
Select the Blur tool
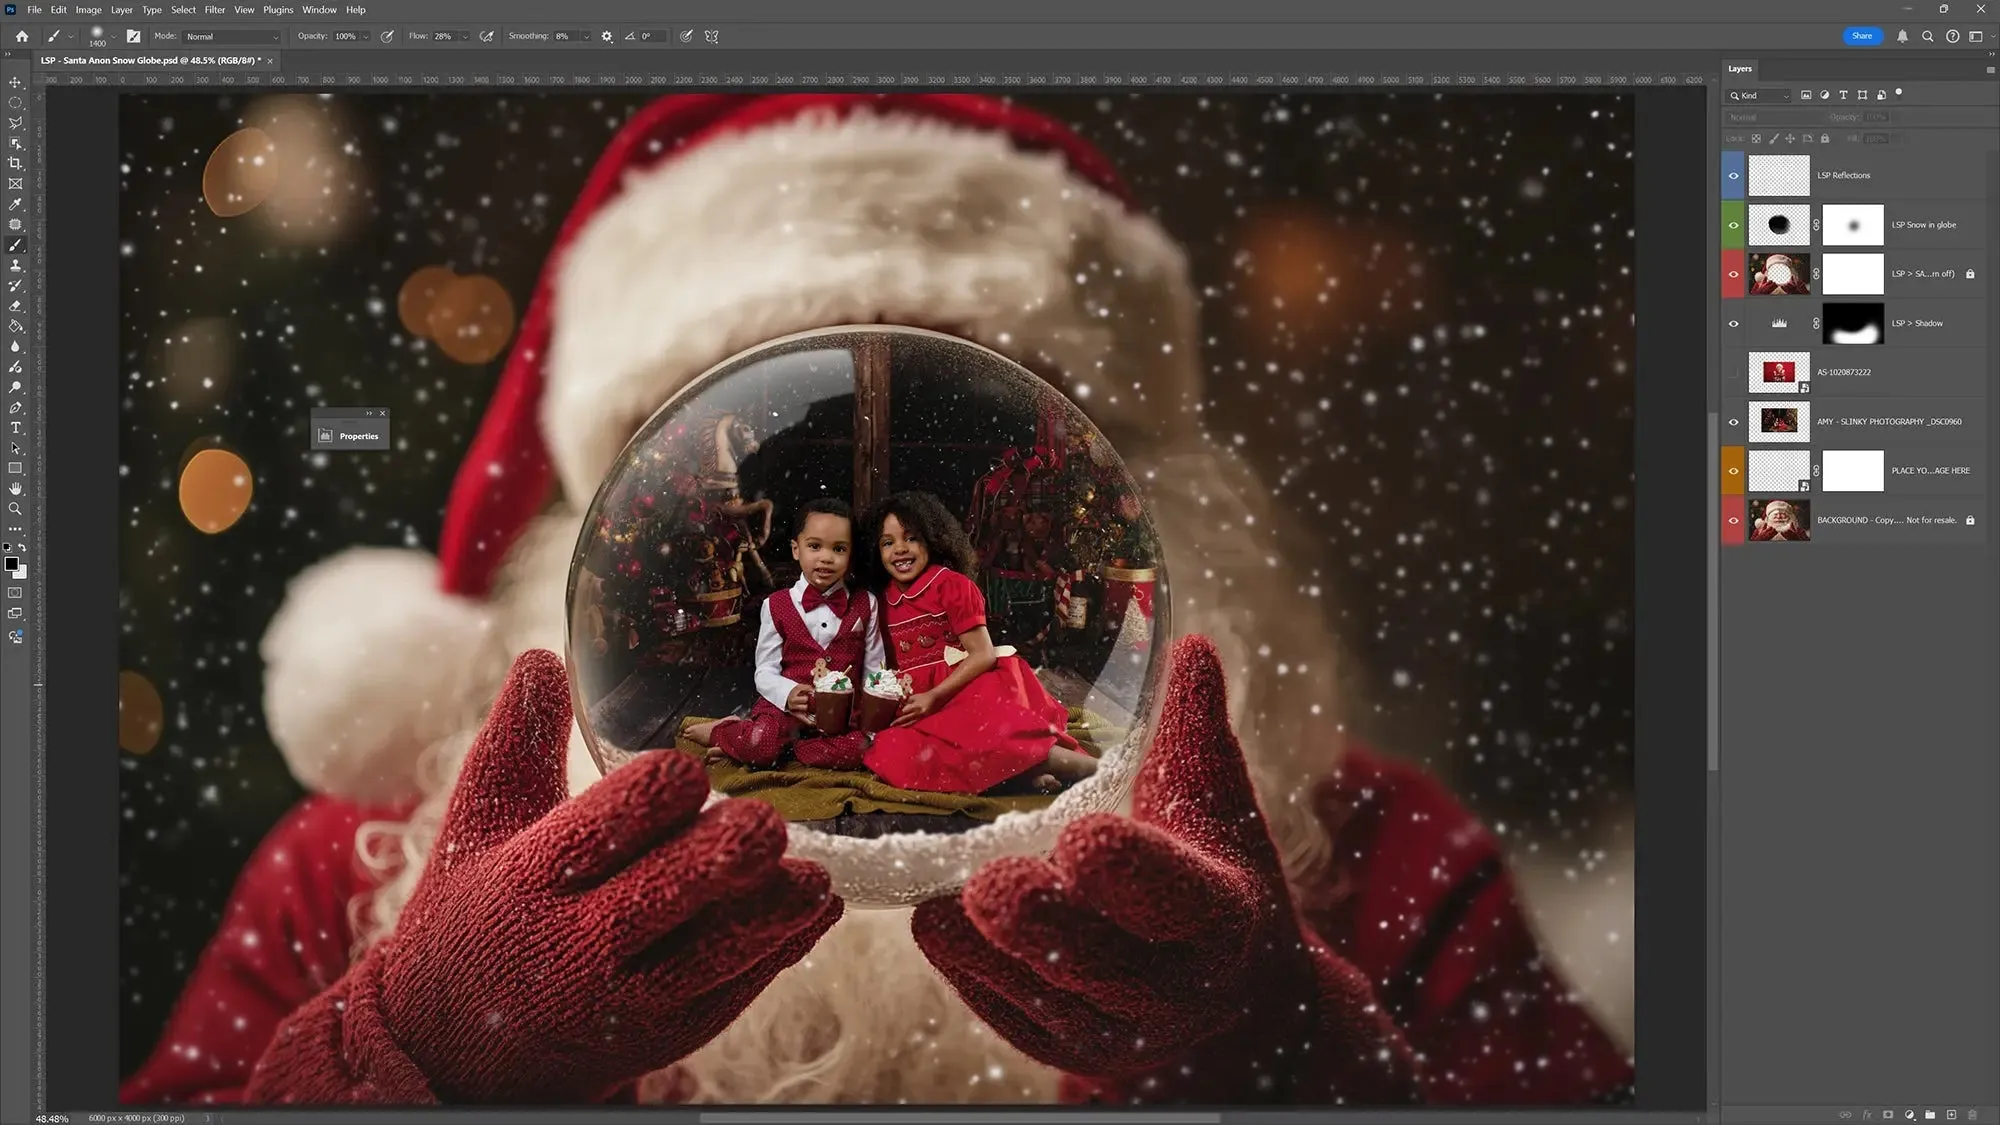point(15,346)
